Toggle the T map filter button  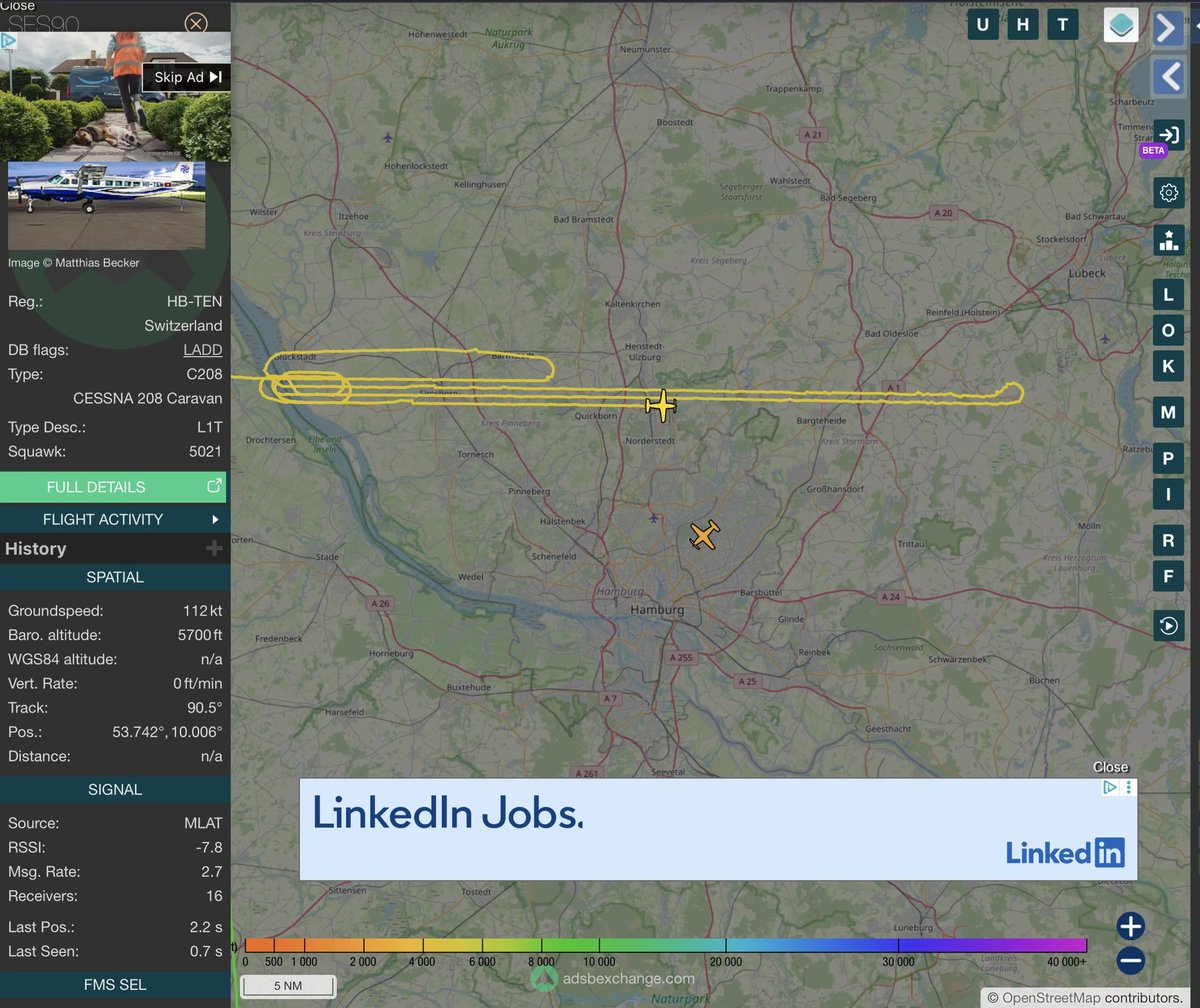[x=1062, y=25]
